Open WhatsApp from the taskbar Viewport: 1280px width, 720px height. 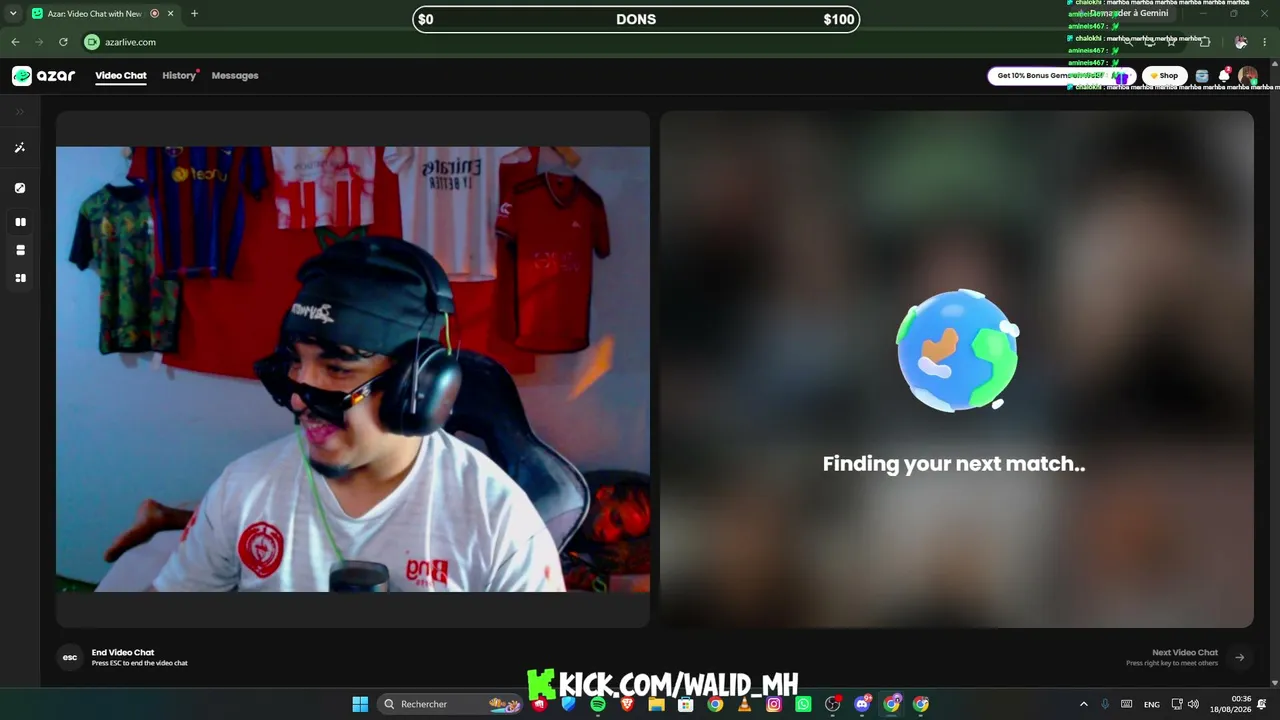pos(803,704)
